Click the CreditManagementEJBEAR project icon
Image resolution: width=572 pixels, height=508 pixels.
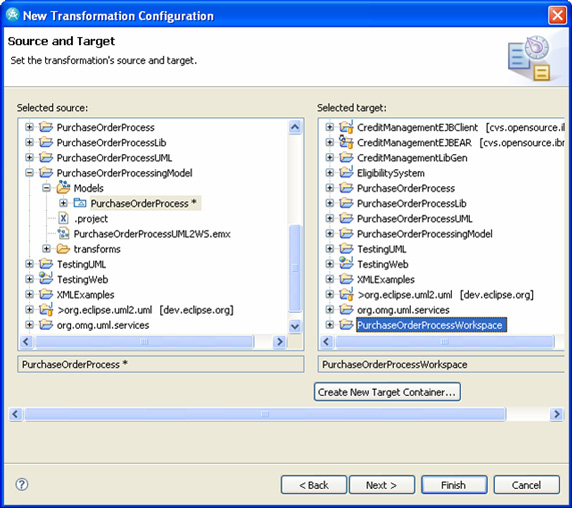pos(346,142)
